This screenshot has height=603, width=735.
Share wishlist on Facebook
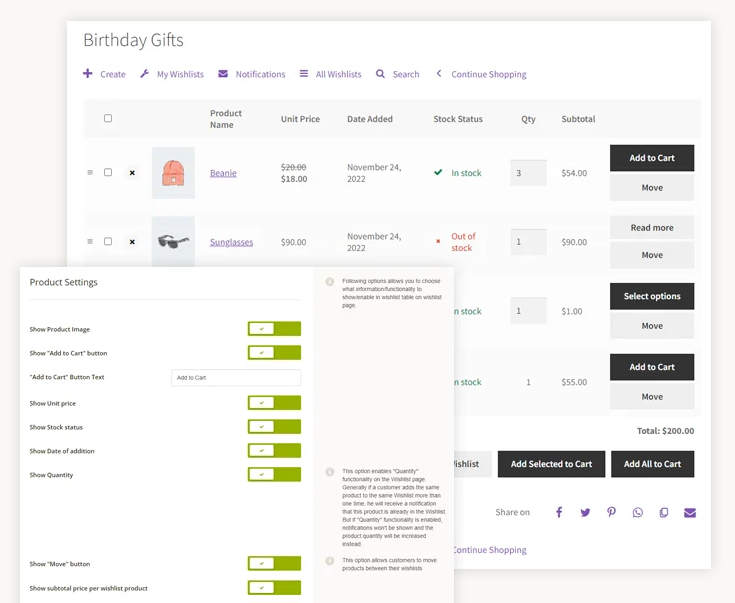coord(559,512)
